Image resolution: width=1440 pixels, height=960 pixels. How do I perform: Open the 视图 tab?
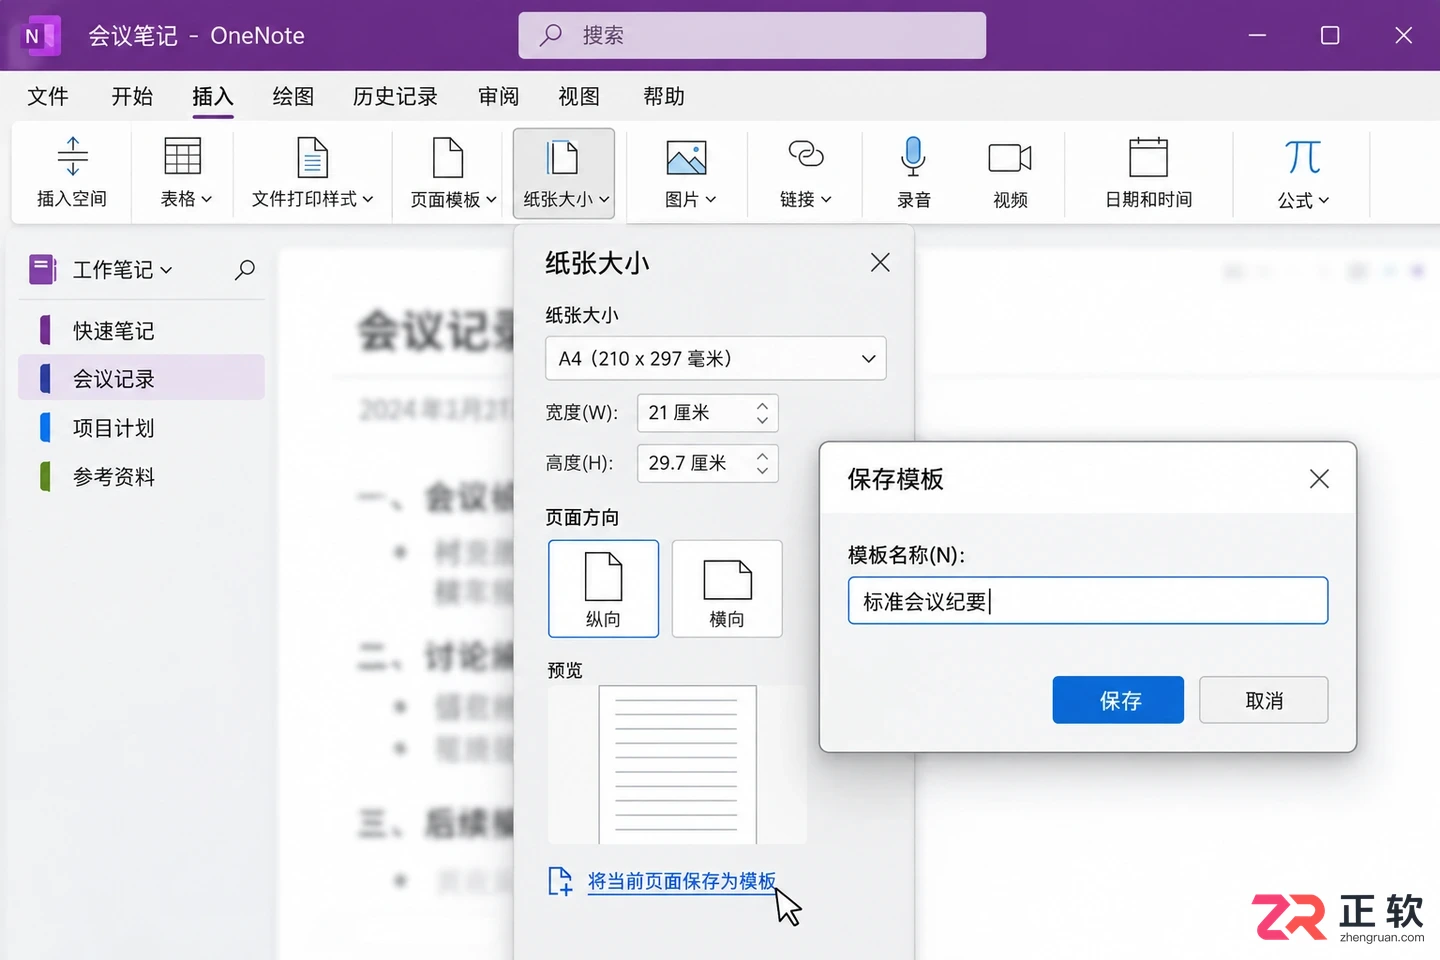[x=579, y=96]
